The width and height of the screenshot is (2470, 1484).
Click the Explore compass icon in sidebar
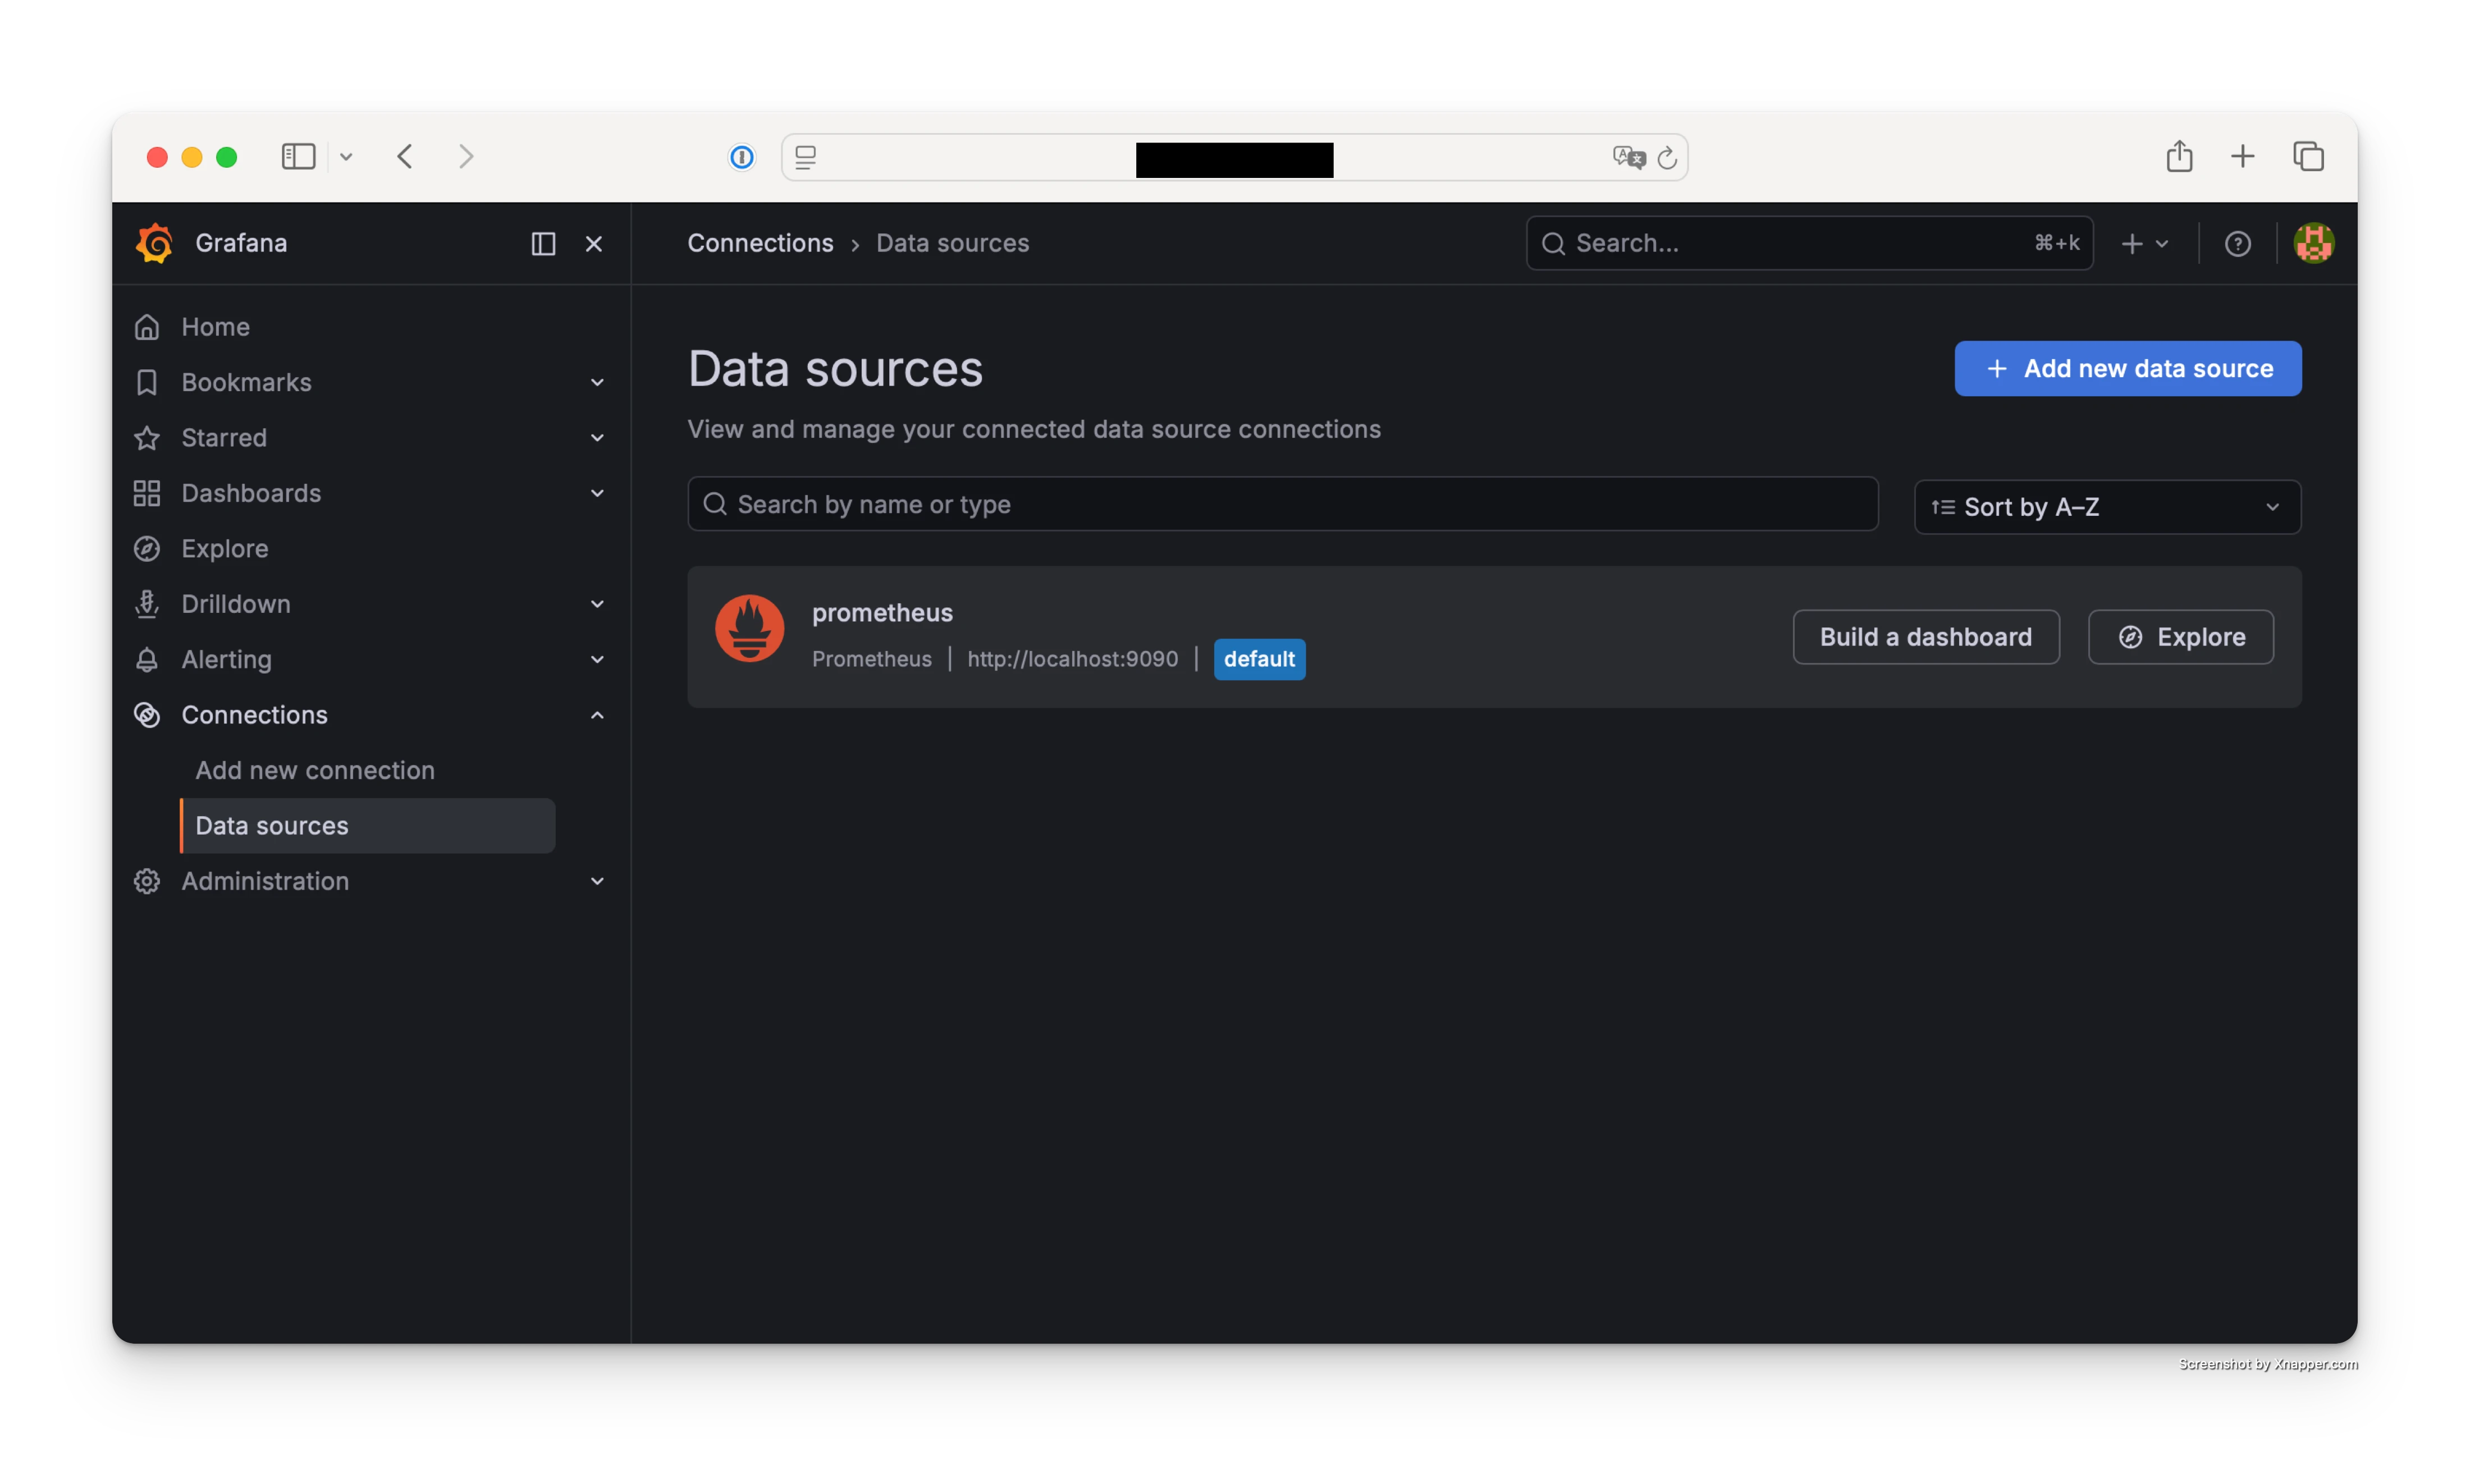pyautogui.click(x=147, y=549)
